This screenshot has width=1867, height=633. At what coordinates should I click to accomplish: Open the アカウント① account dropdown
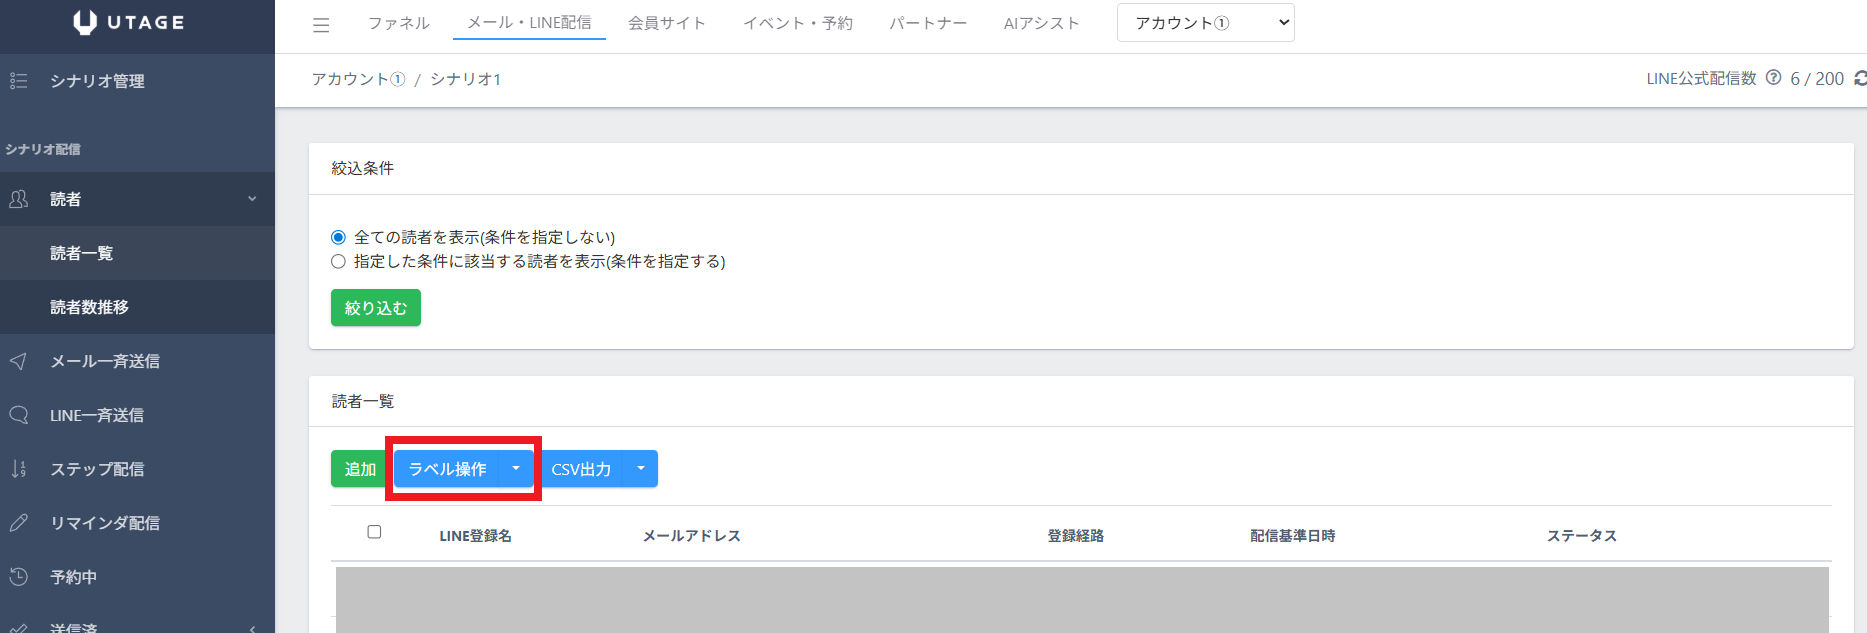pyautogui.click(x=1205, y=23)
